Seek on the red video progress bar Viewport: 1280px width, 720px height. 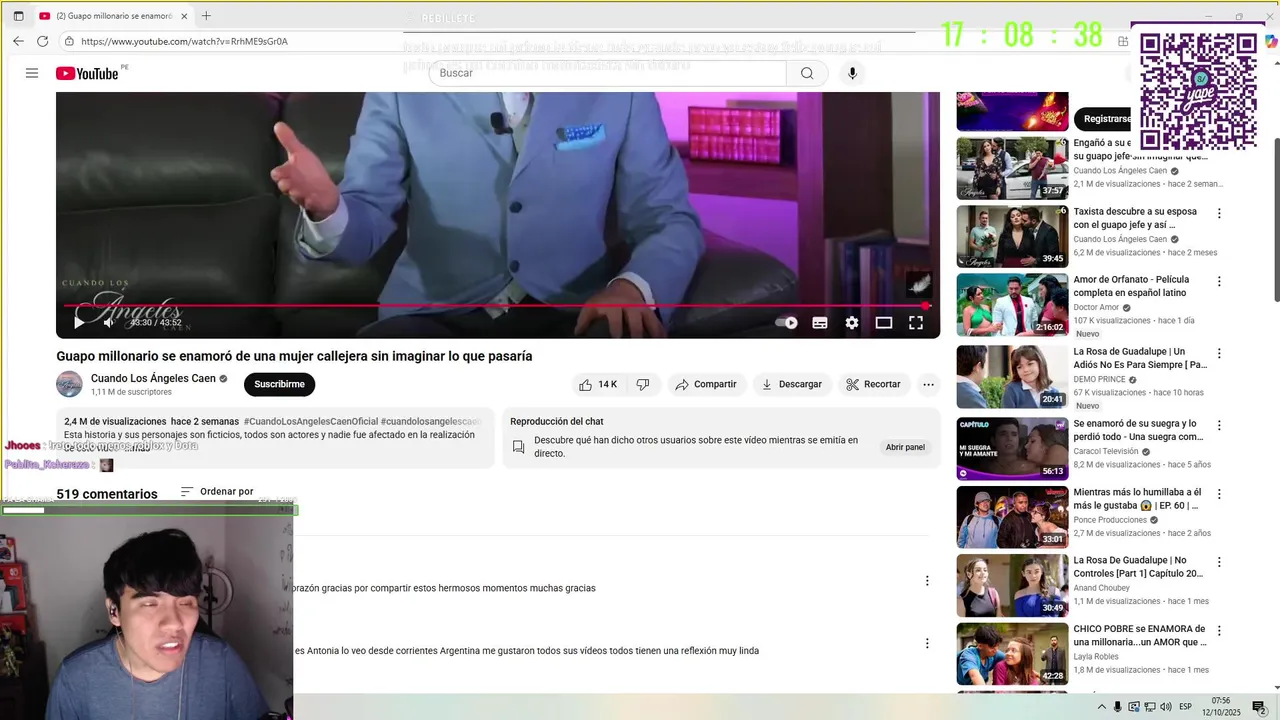(x=497, y=305)
